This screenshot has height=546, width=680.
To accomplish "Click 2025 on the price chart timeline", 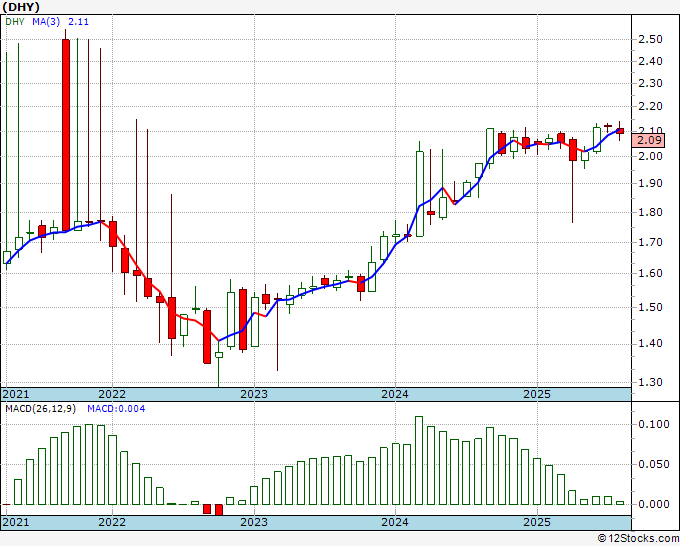I will point(537,394).
